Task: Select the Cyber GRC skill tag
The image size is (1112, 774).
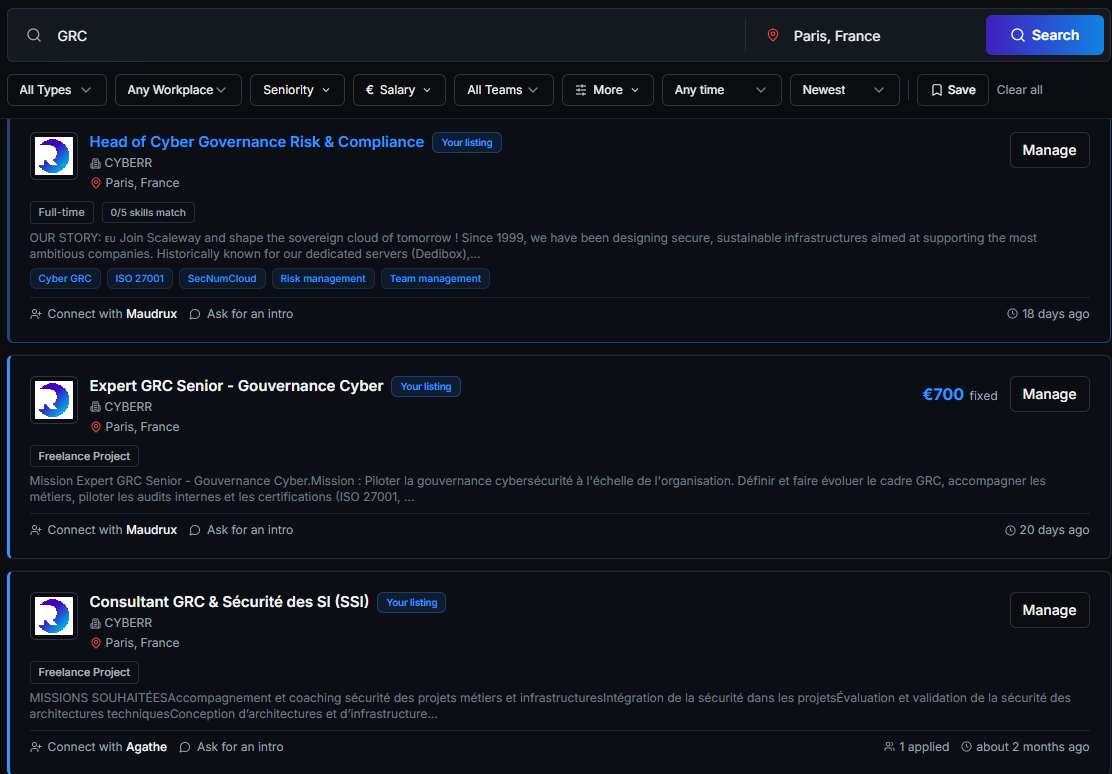Action: pyautogui.click(x=65, y=279)
